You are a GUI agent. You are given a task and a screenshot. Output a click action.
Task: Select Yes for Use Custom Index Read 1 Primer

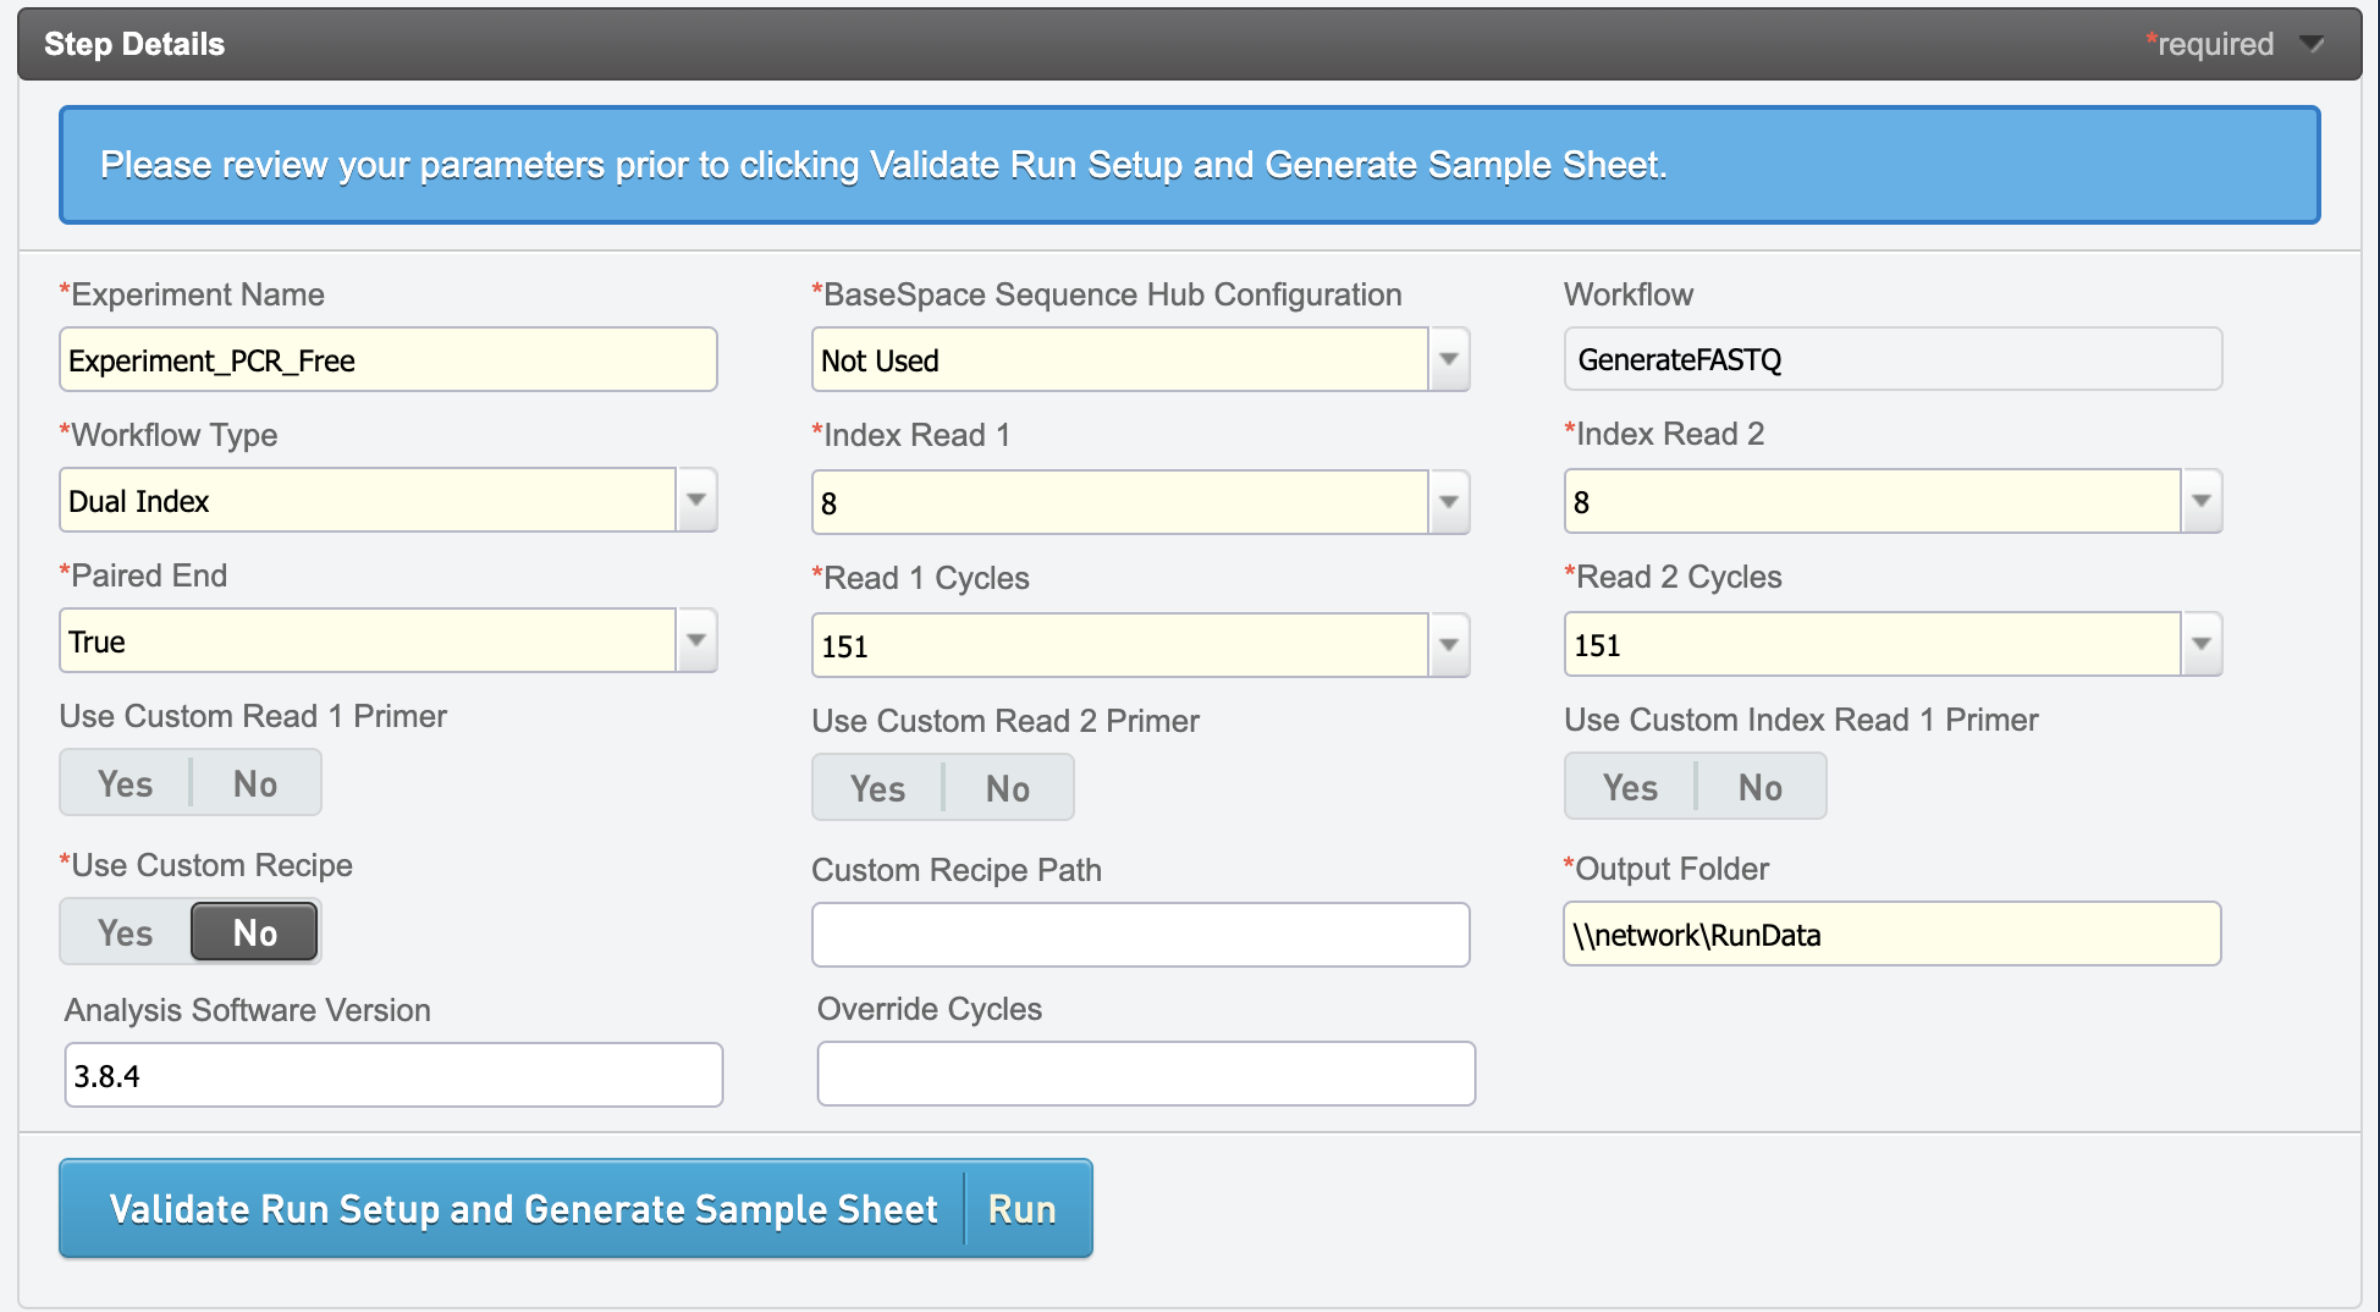[x=1630, y=787]
